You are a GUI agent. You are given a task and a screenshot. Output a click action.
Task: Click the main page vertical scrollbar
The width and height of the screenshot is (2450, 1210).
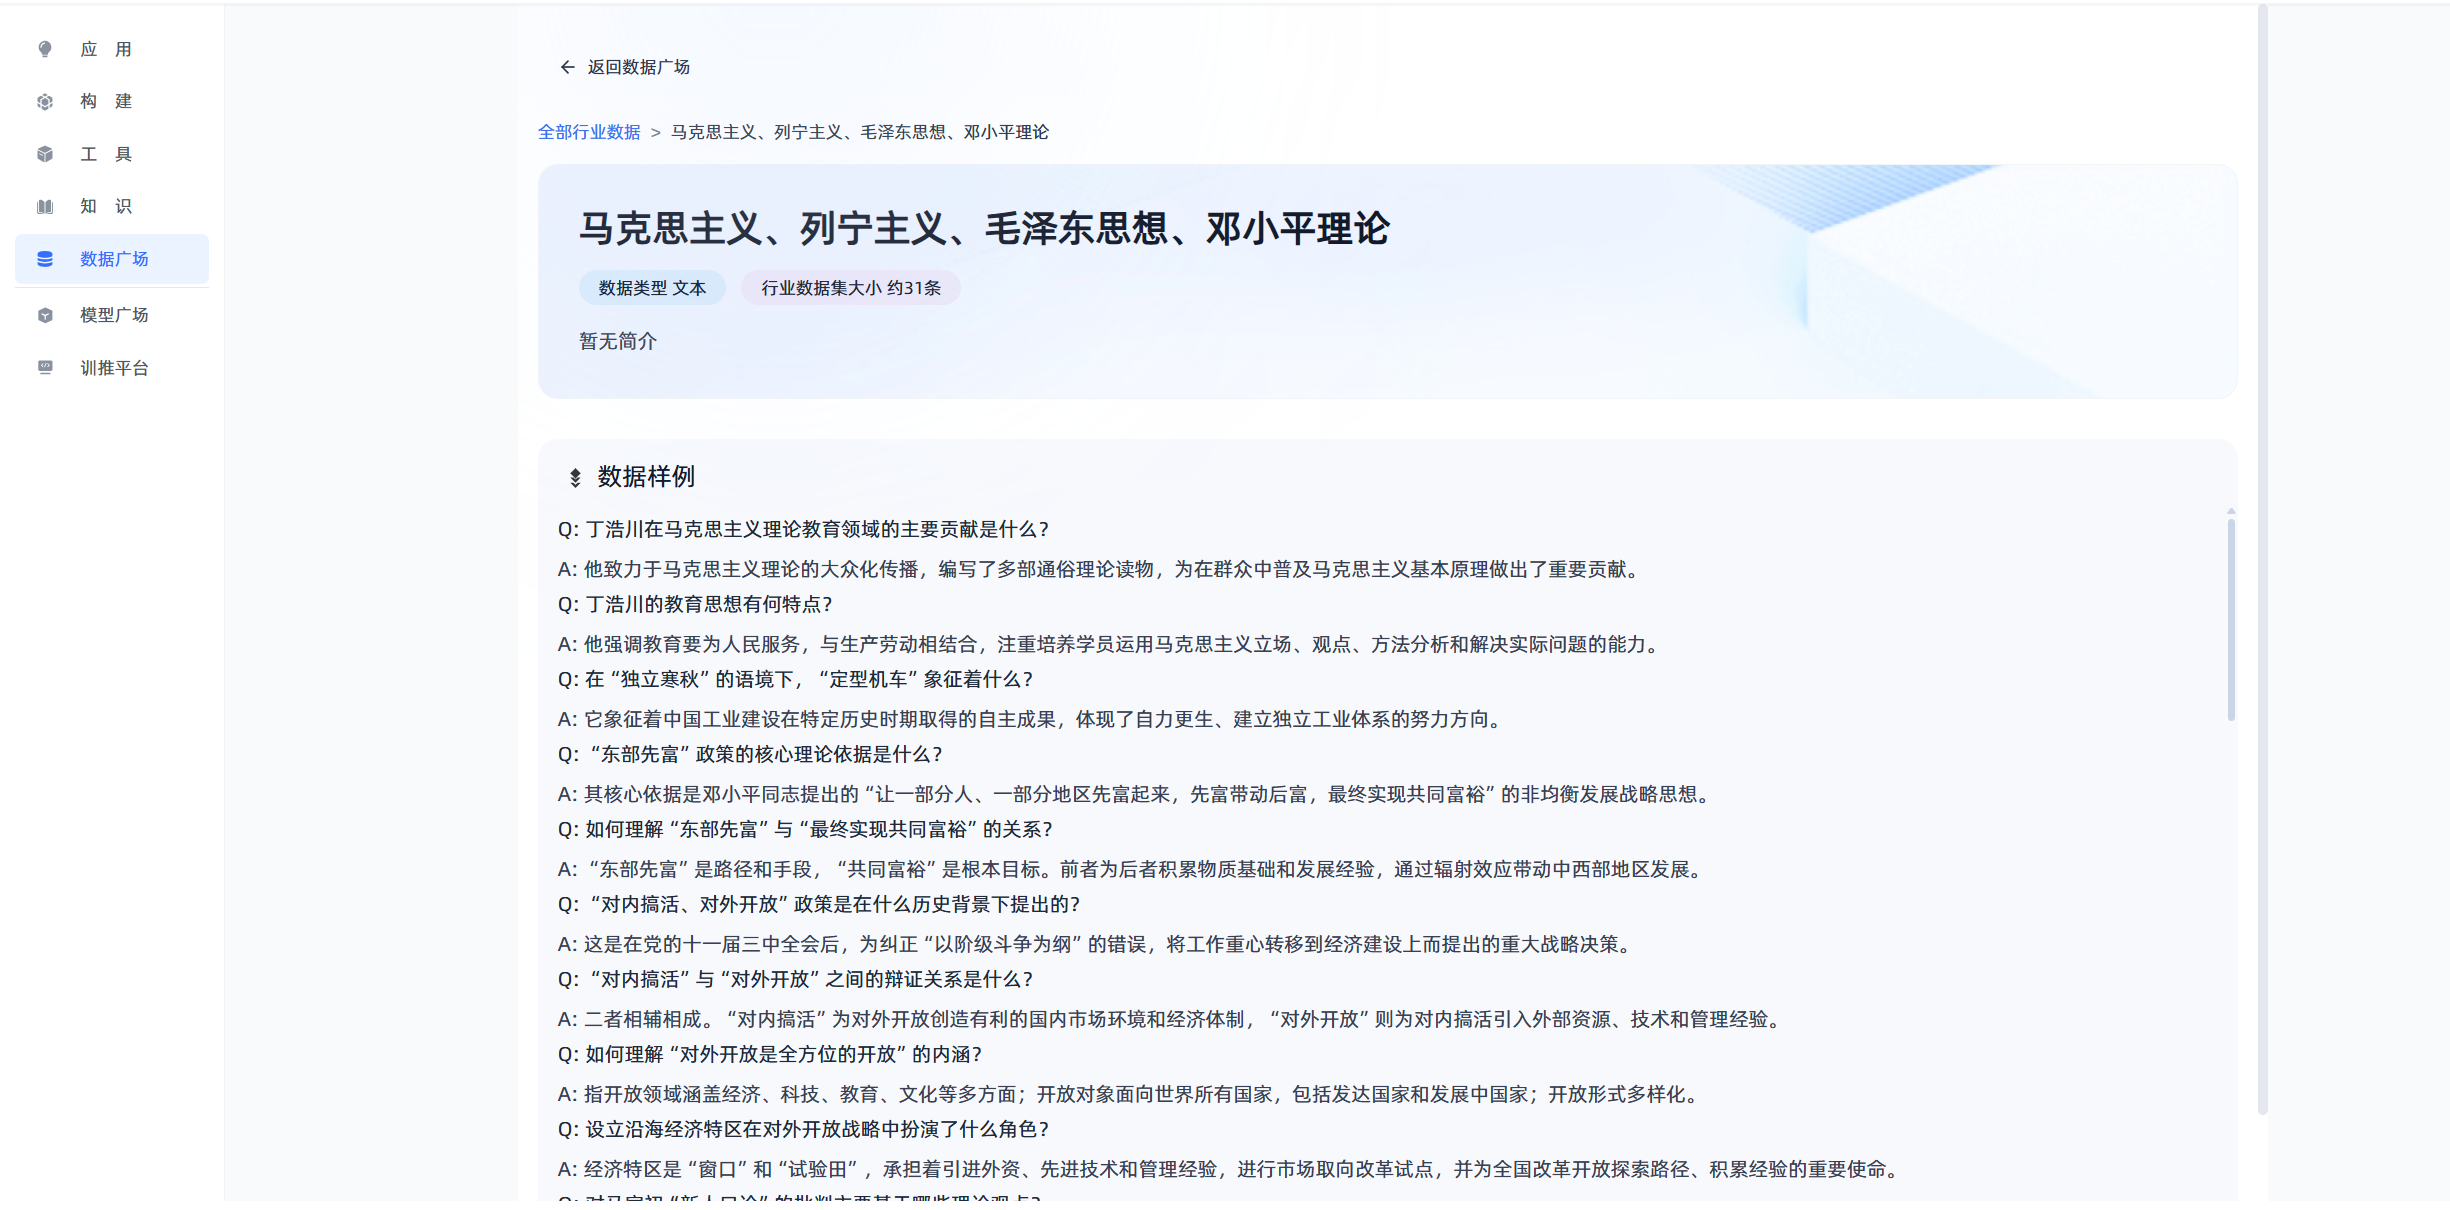point(2262,560)
